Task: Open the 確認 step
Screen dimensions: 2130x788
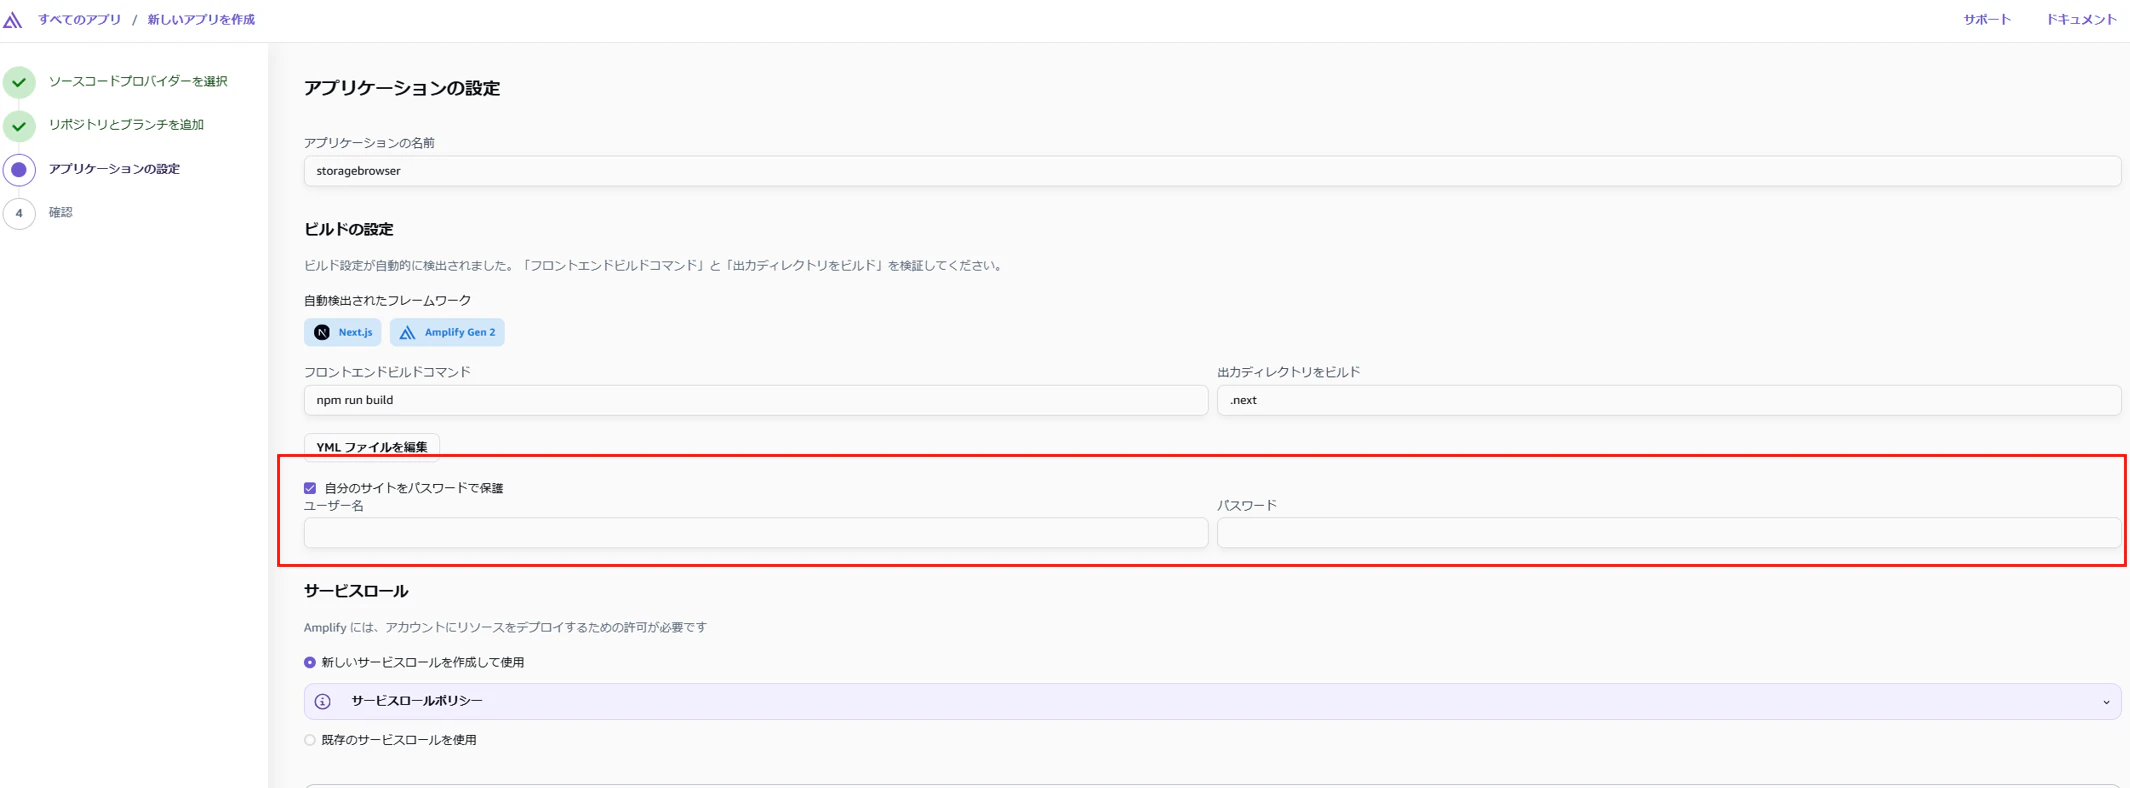Action: pos(61,212)
